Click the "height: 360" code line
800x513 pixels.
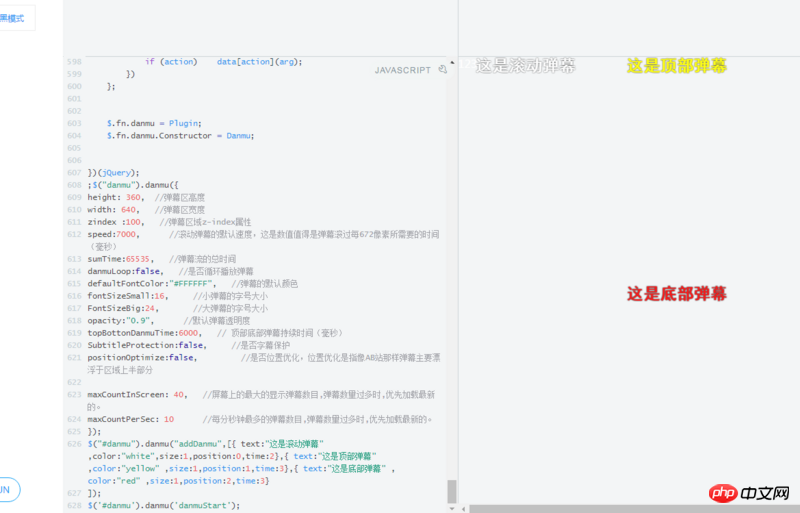(146, 198)
